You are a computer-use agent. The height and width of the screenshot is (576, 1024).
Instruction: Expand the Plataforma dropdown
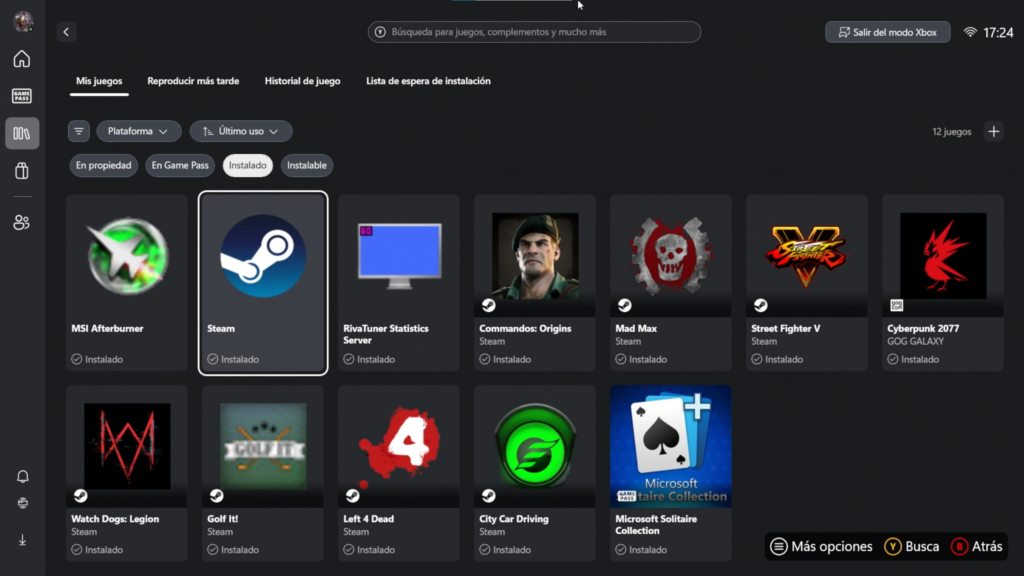(x=138, y=131)
